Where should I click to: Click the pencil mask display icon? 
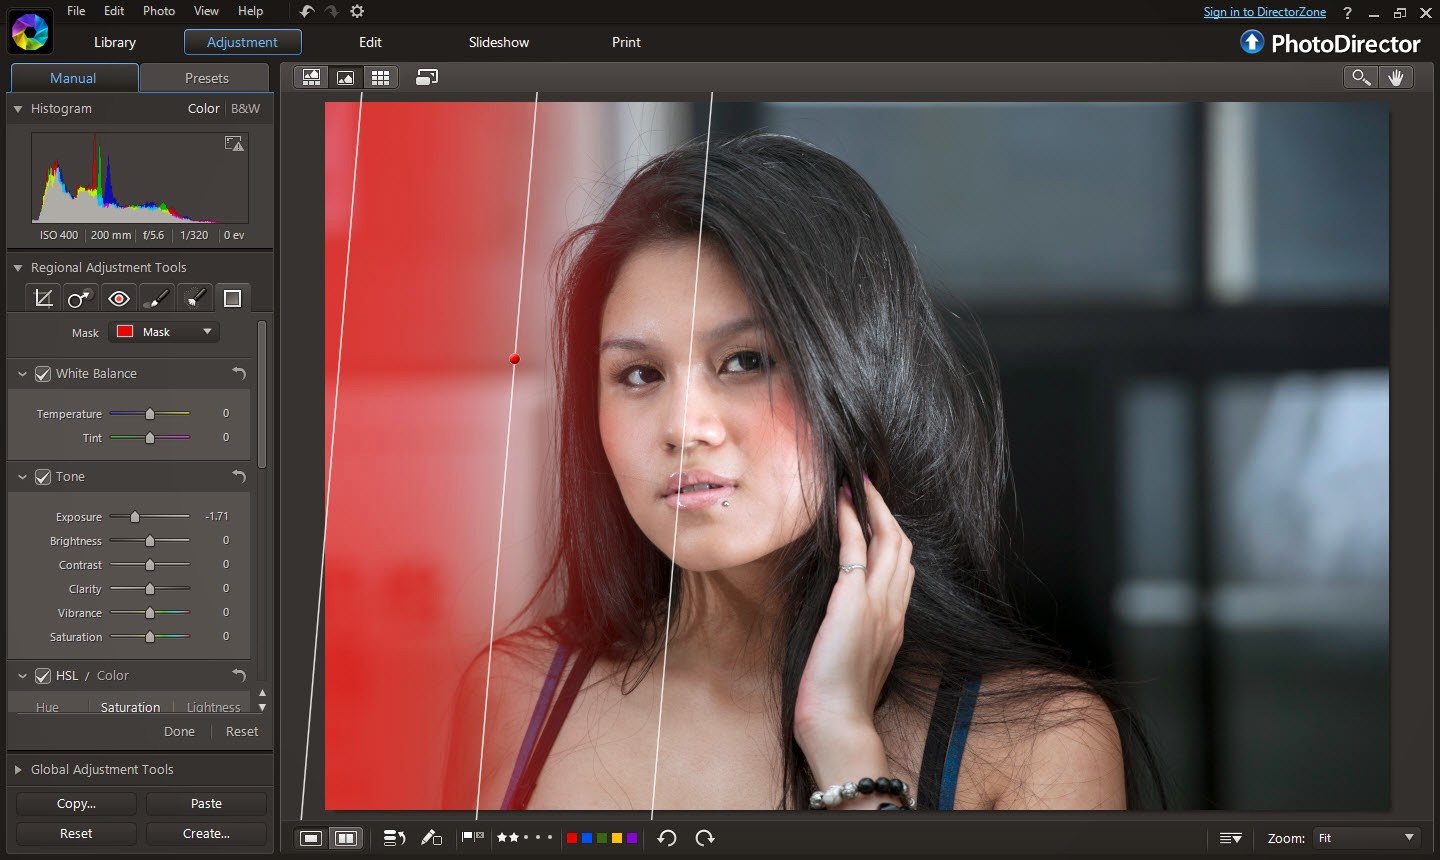[x=431, y=838]
